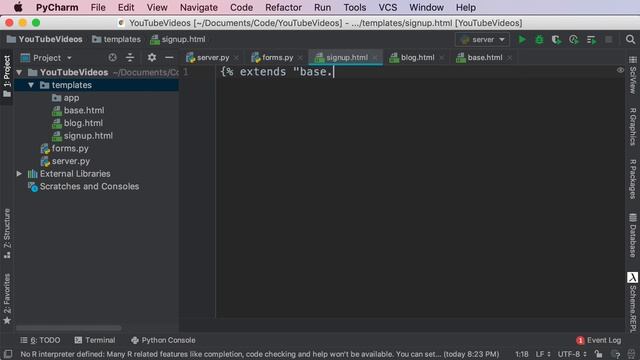Close the base.html tab

tap(509, 58)
